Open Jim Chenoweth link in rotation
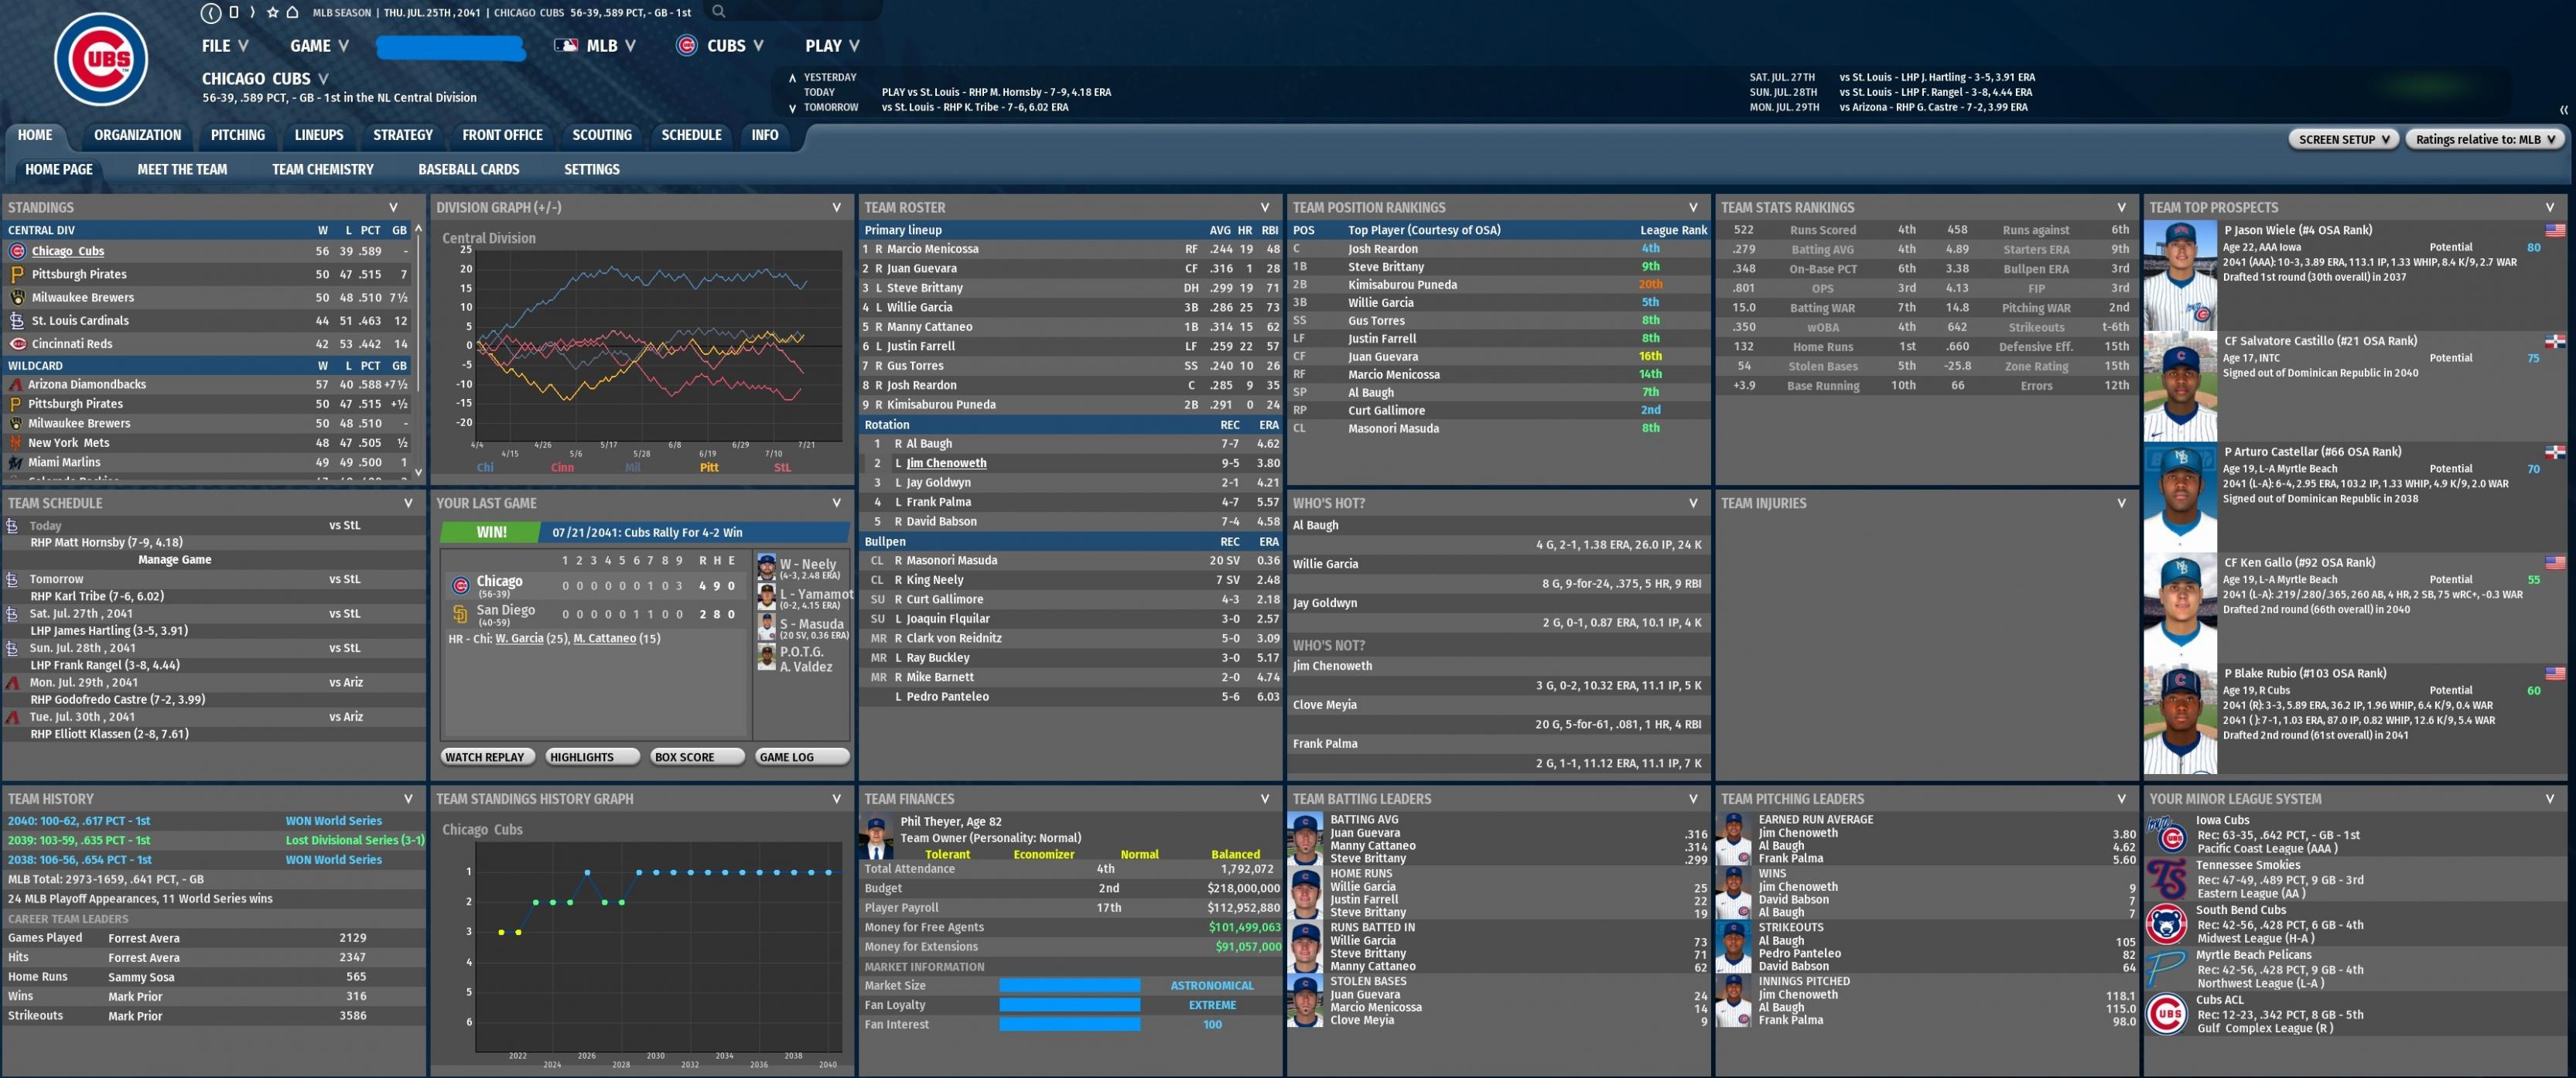2576x1078 pixels. click(x=945, y=463)
